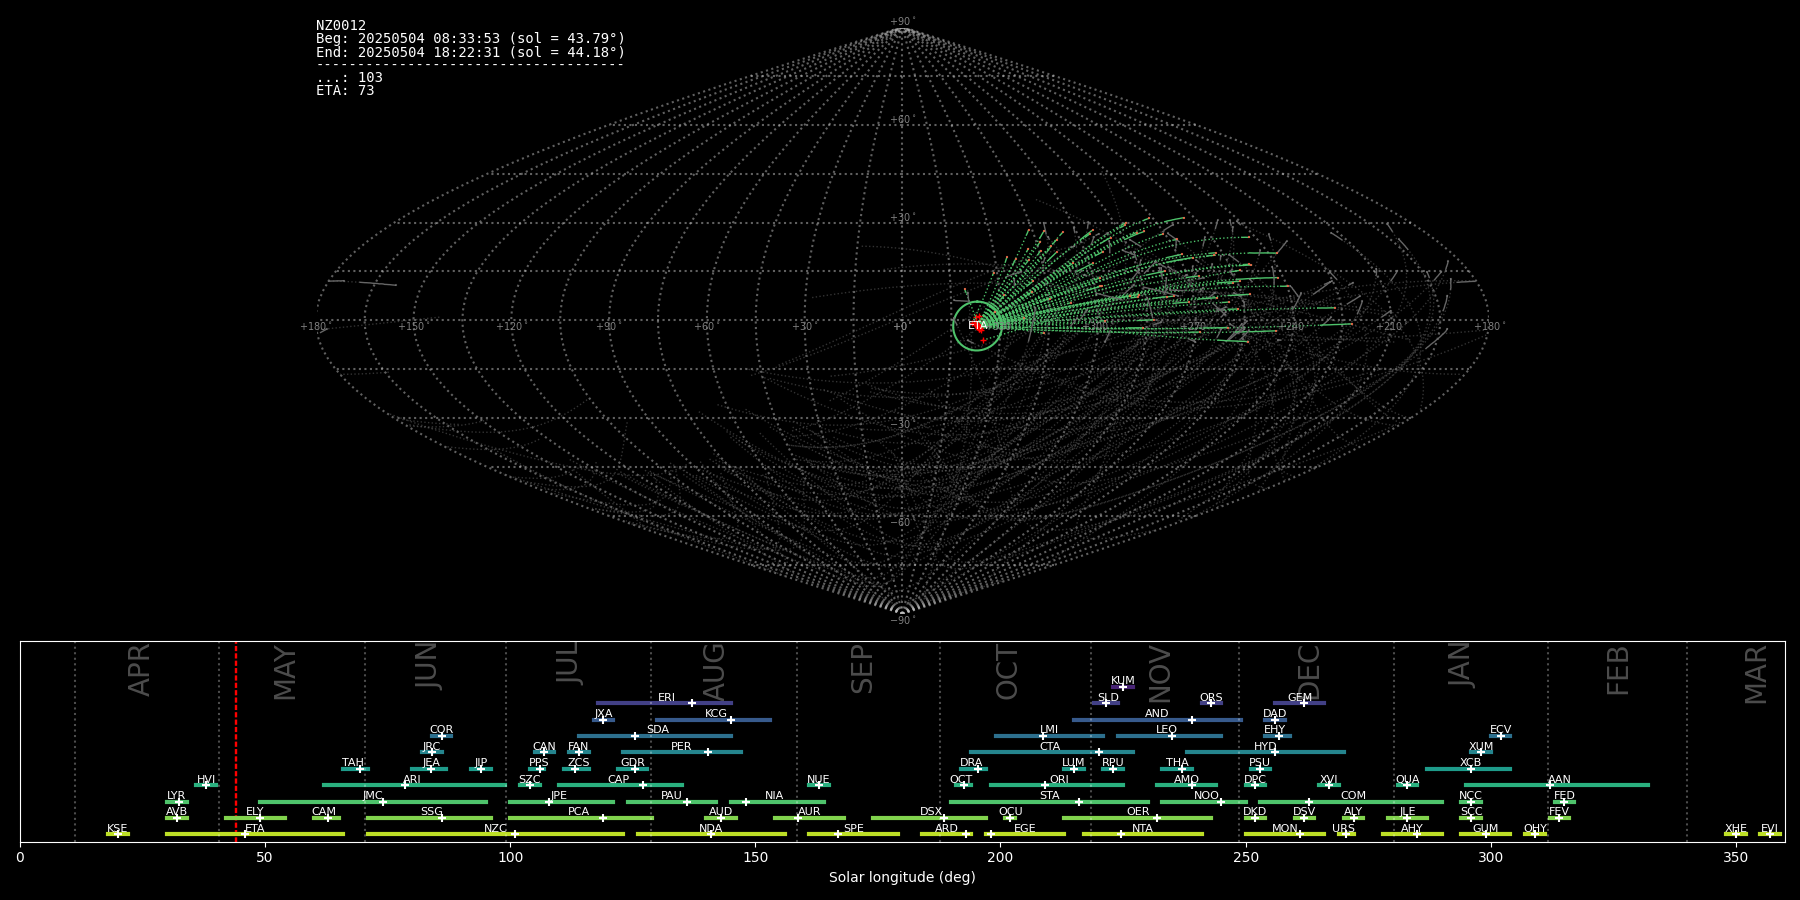1800x900 pixels.
Task: Click the KSE shower label
Action: [117, 829]
